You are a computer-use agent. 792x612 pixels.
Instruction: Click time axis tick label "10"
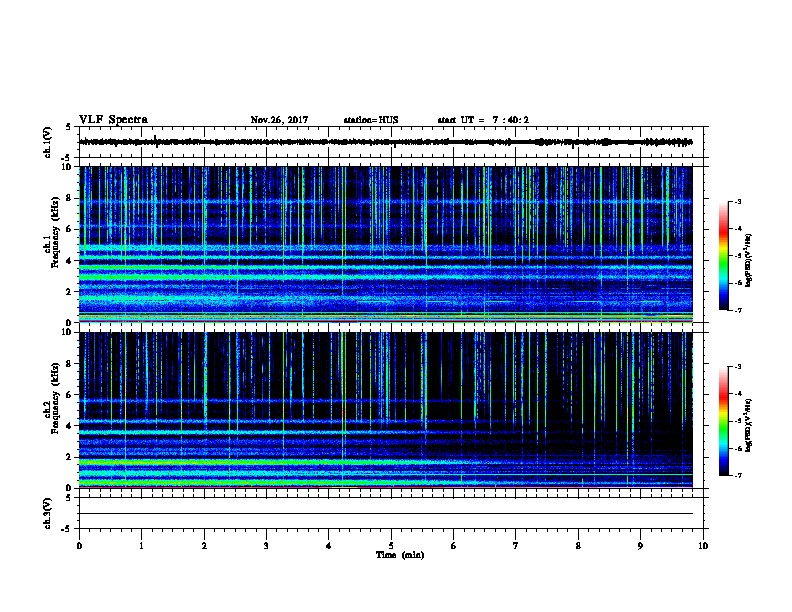point(703,546)
